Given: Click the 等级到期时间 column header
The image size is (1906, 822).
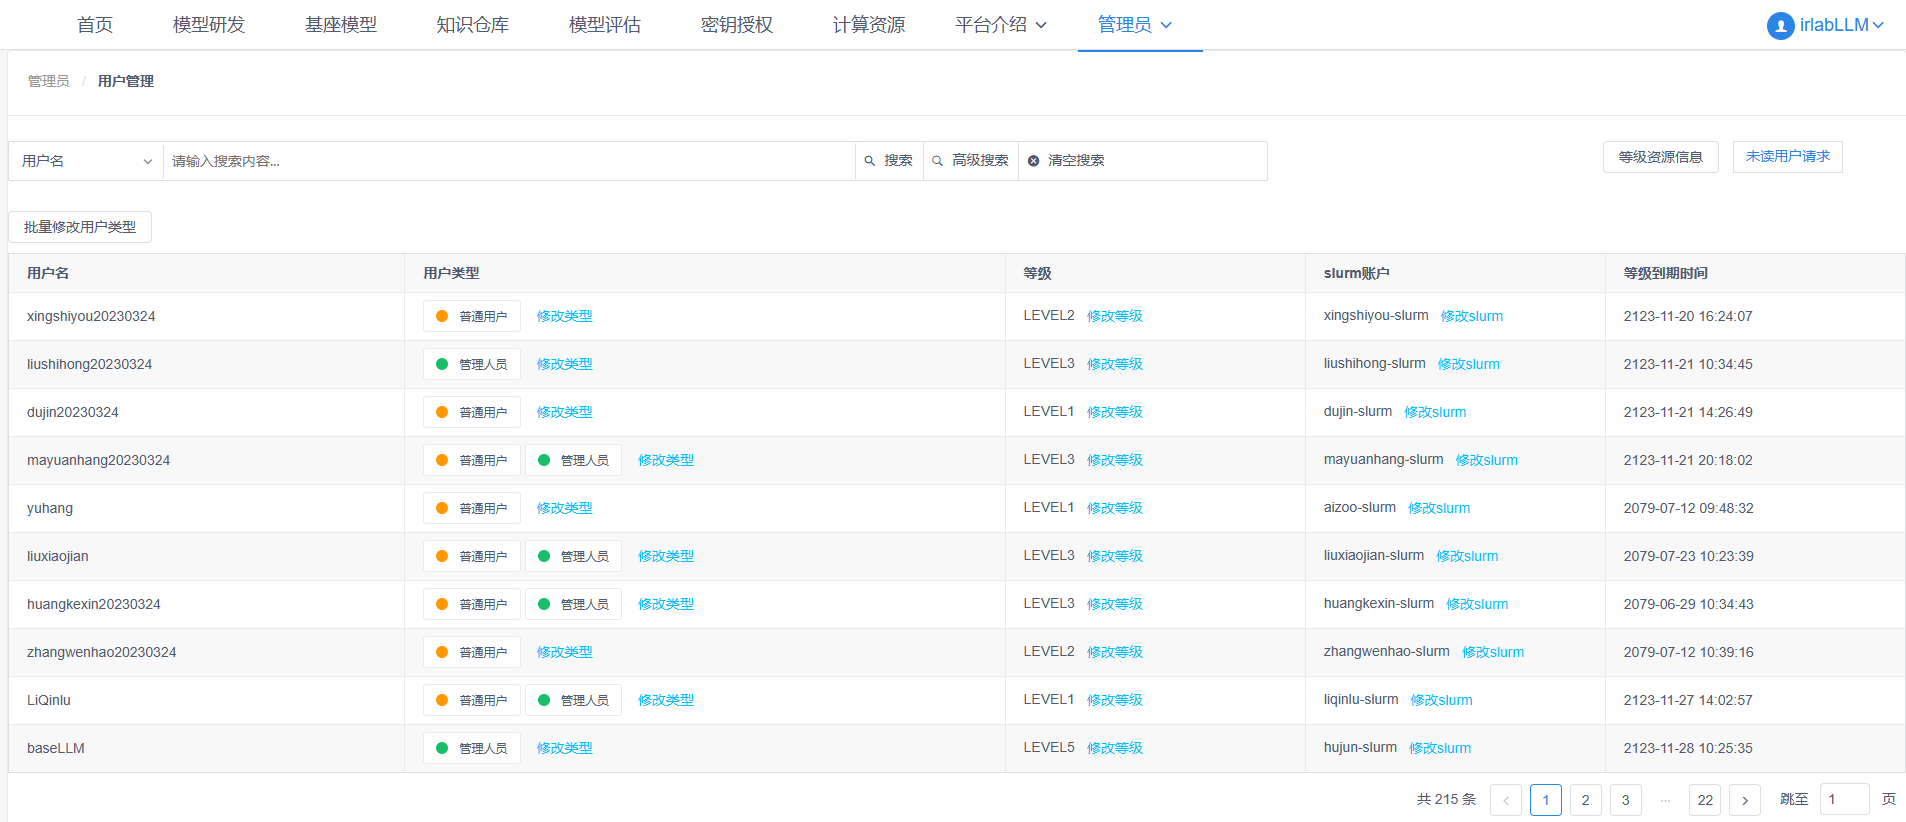Looking at the screenshot, I should pyautogui.click(x=1665, y=273).
